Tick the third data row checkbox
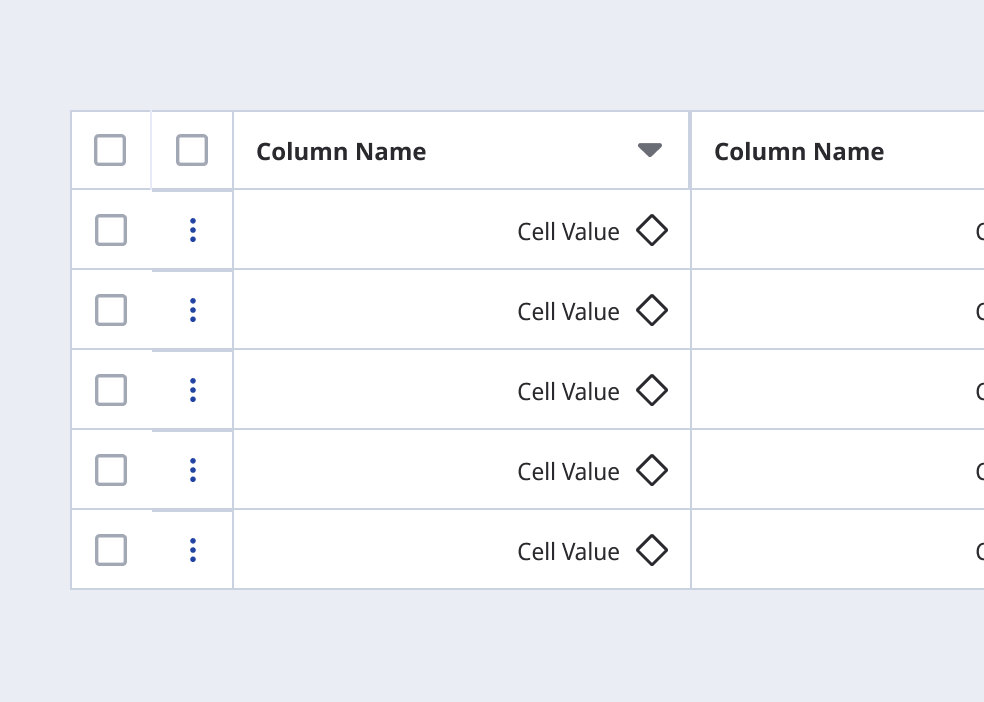The height and width of the screenshot is (702, 984). click(110, 390)
